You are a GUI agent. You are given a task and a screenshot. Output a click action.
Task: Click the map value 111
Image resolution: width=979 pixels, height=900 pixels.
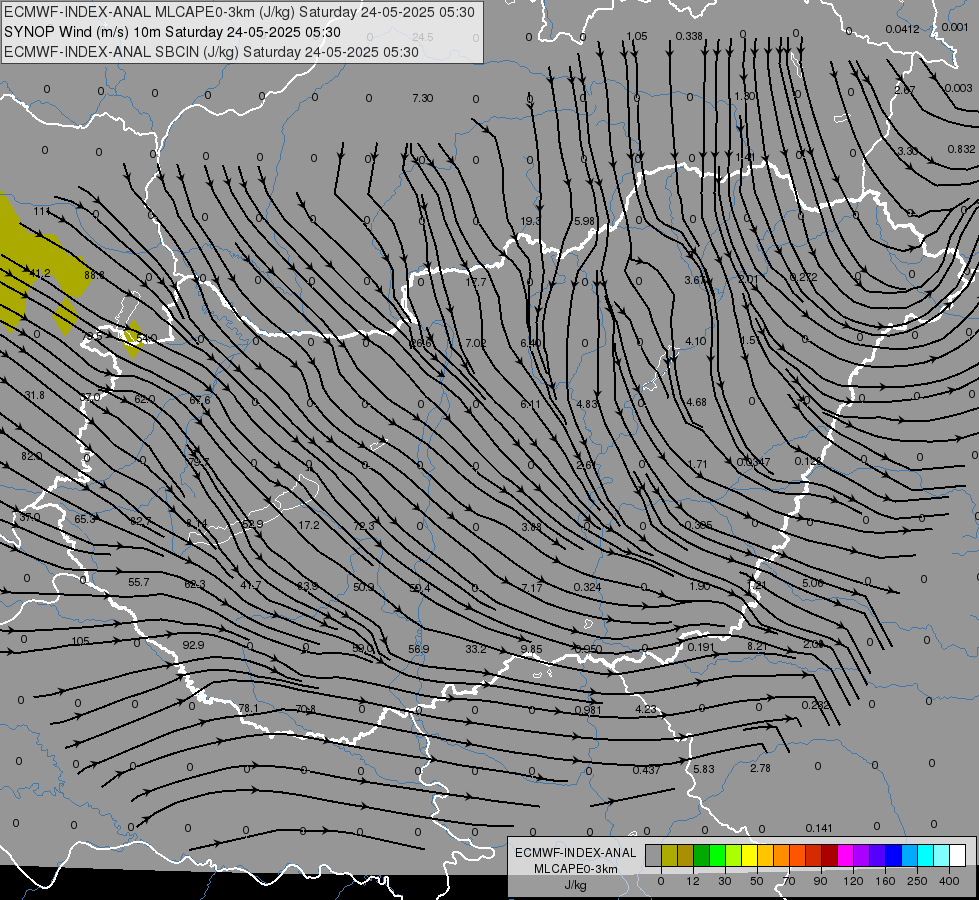coord(42,211)
